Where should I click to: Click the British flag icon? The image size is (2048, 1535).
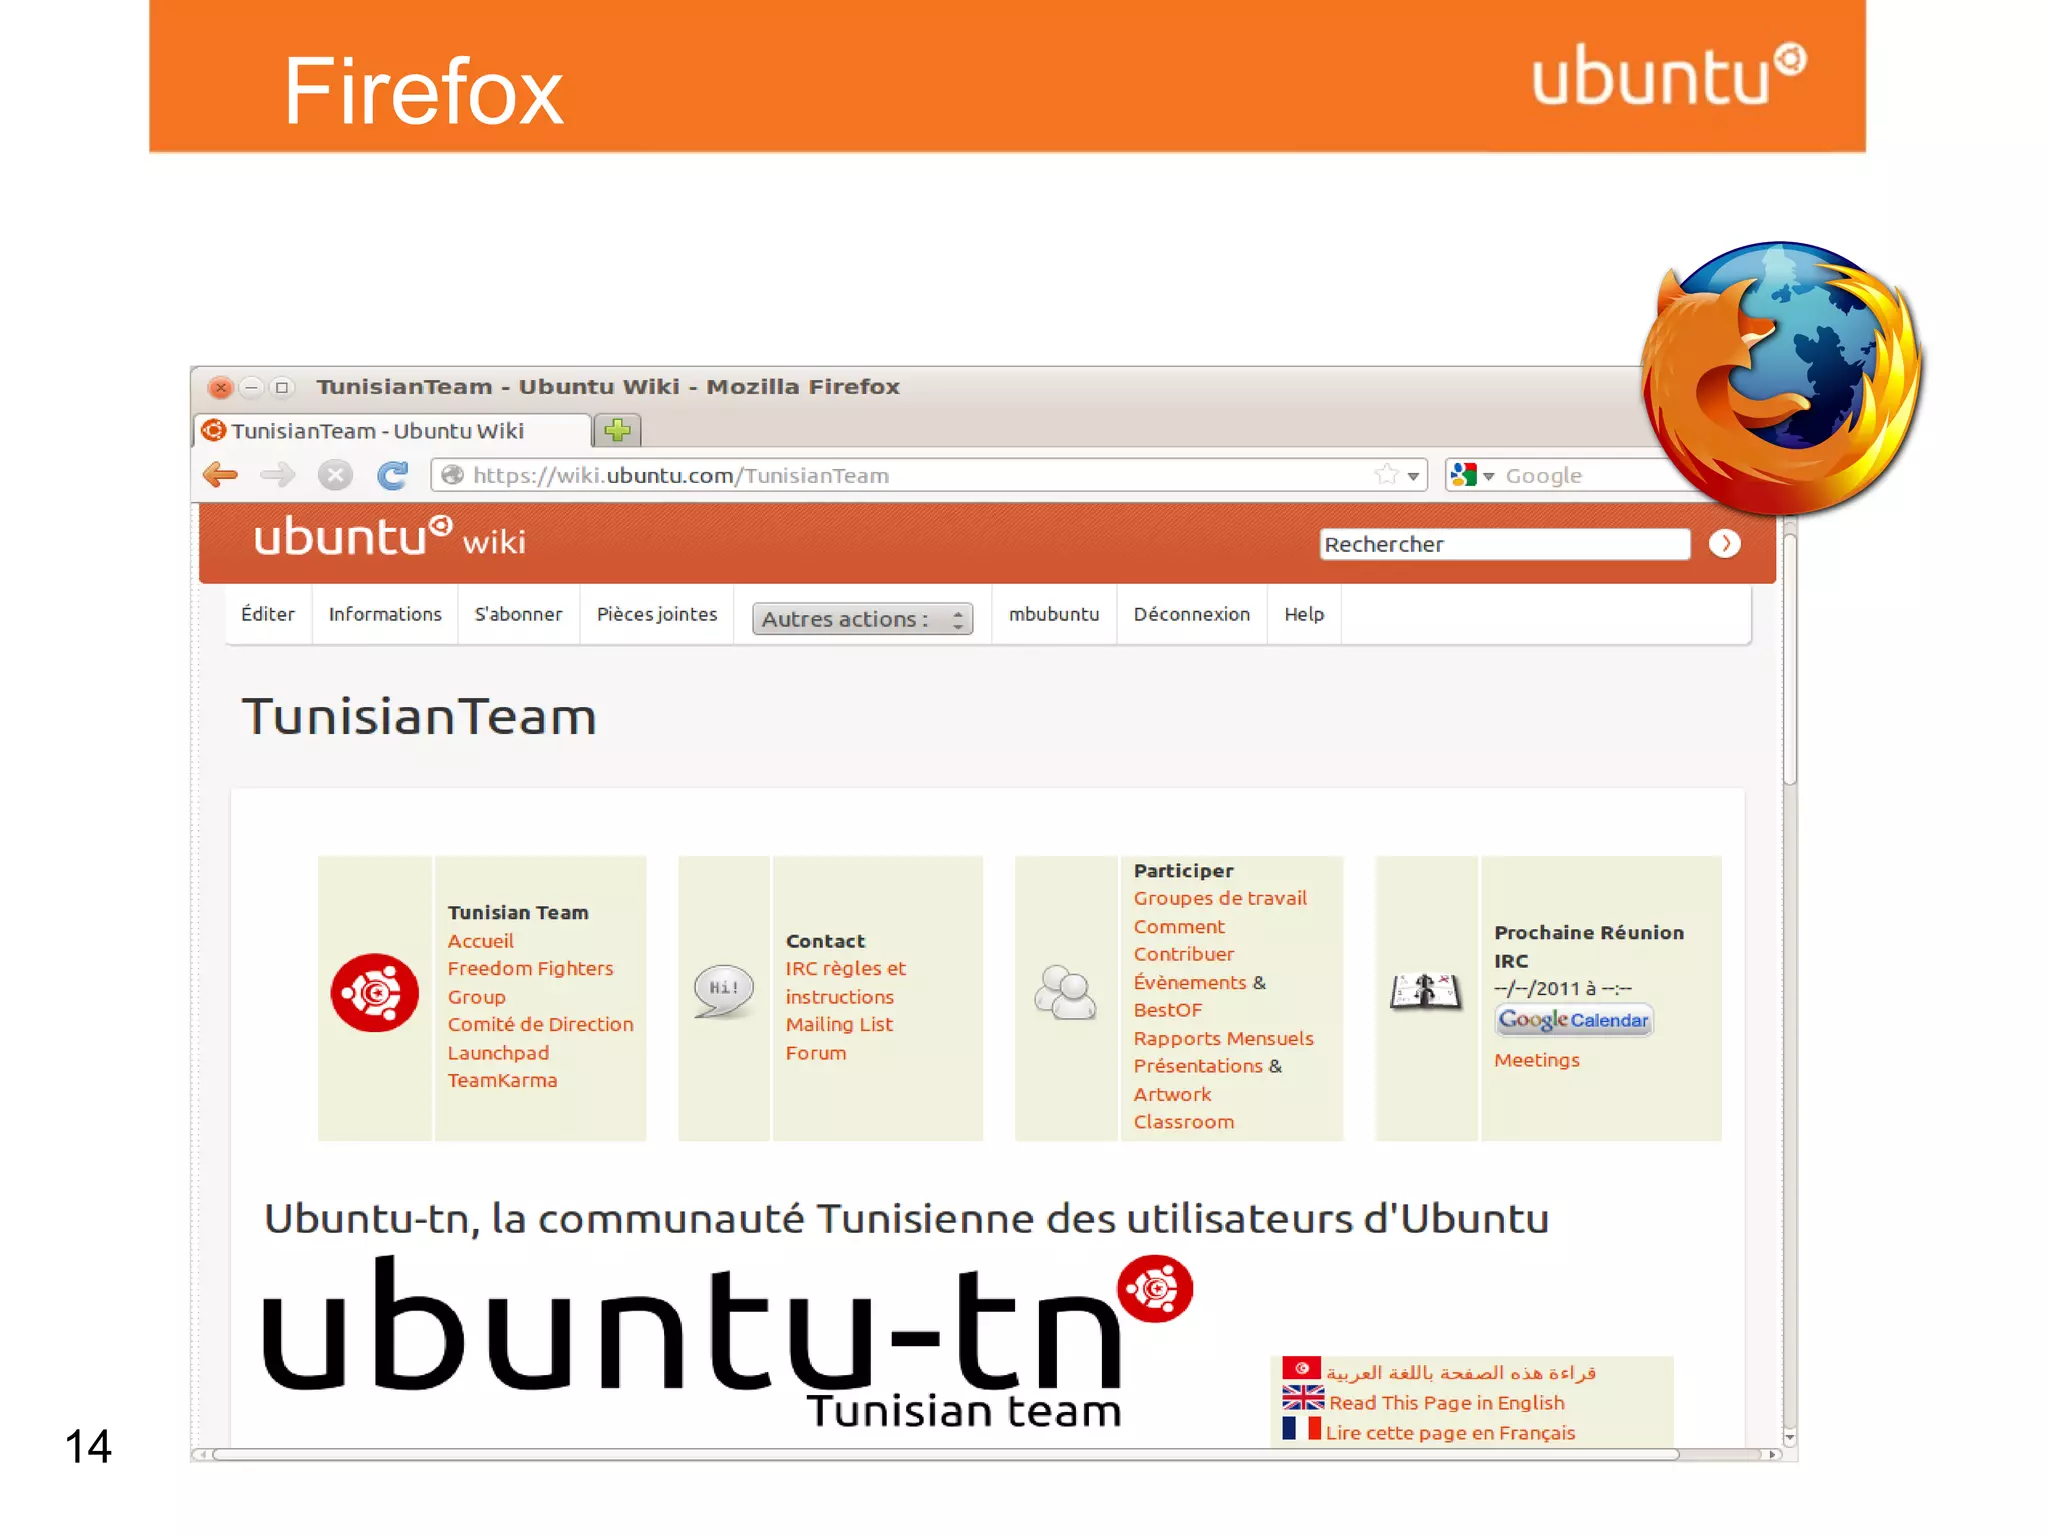(x=1303, y=1398)
